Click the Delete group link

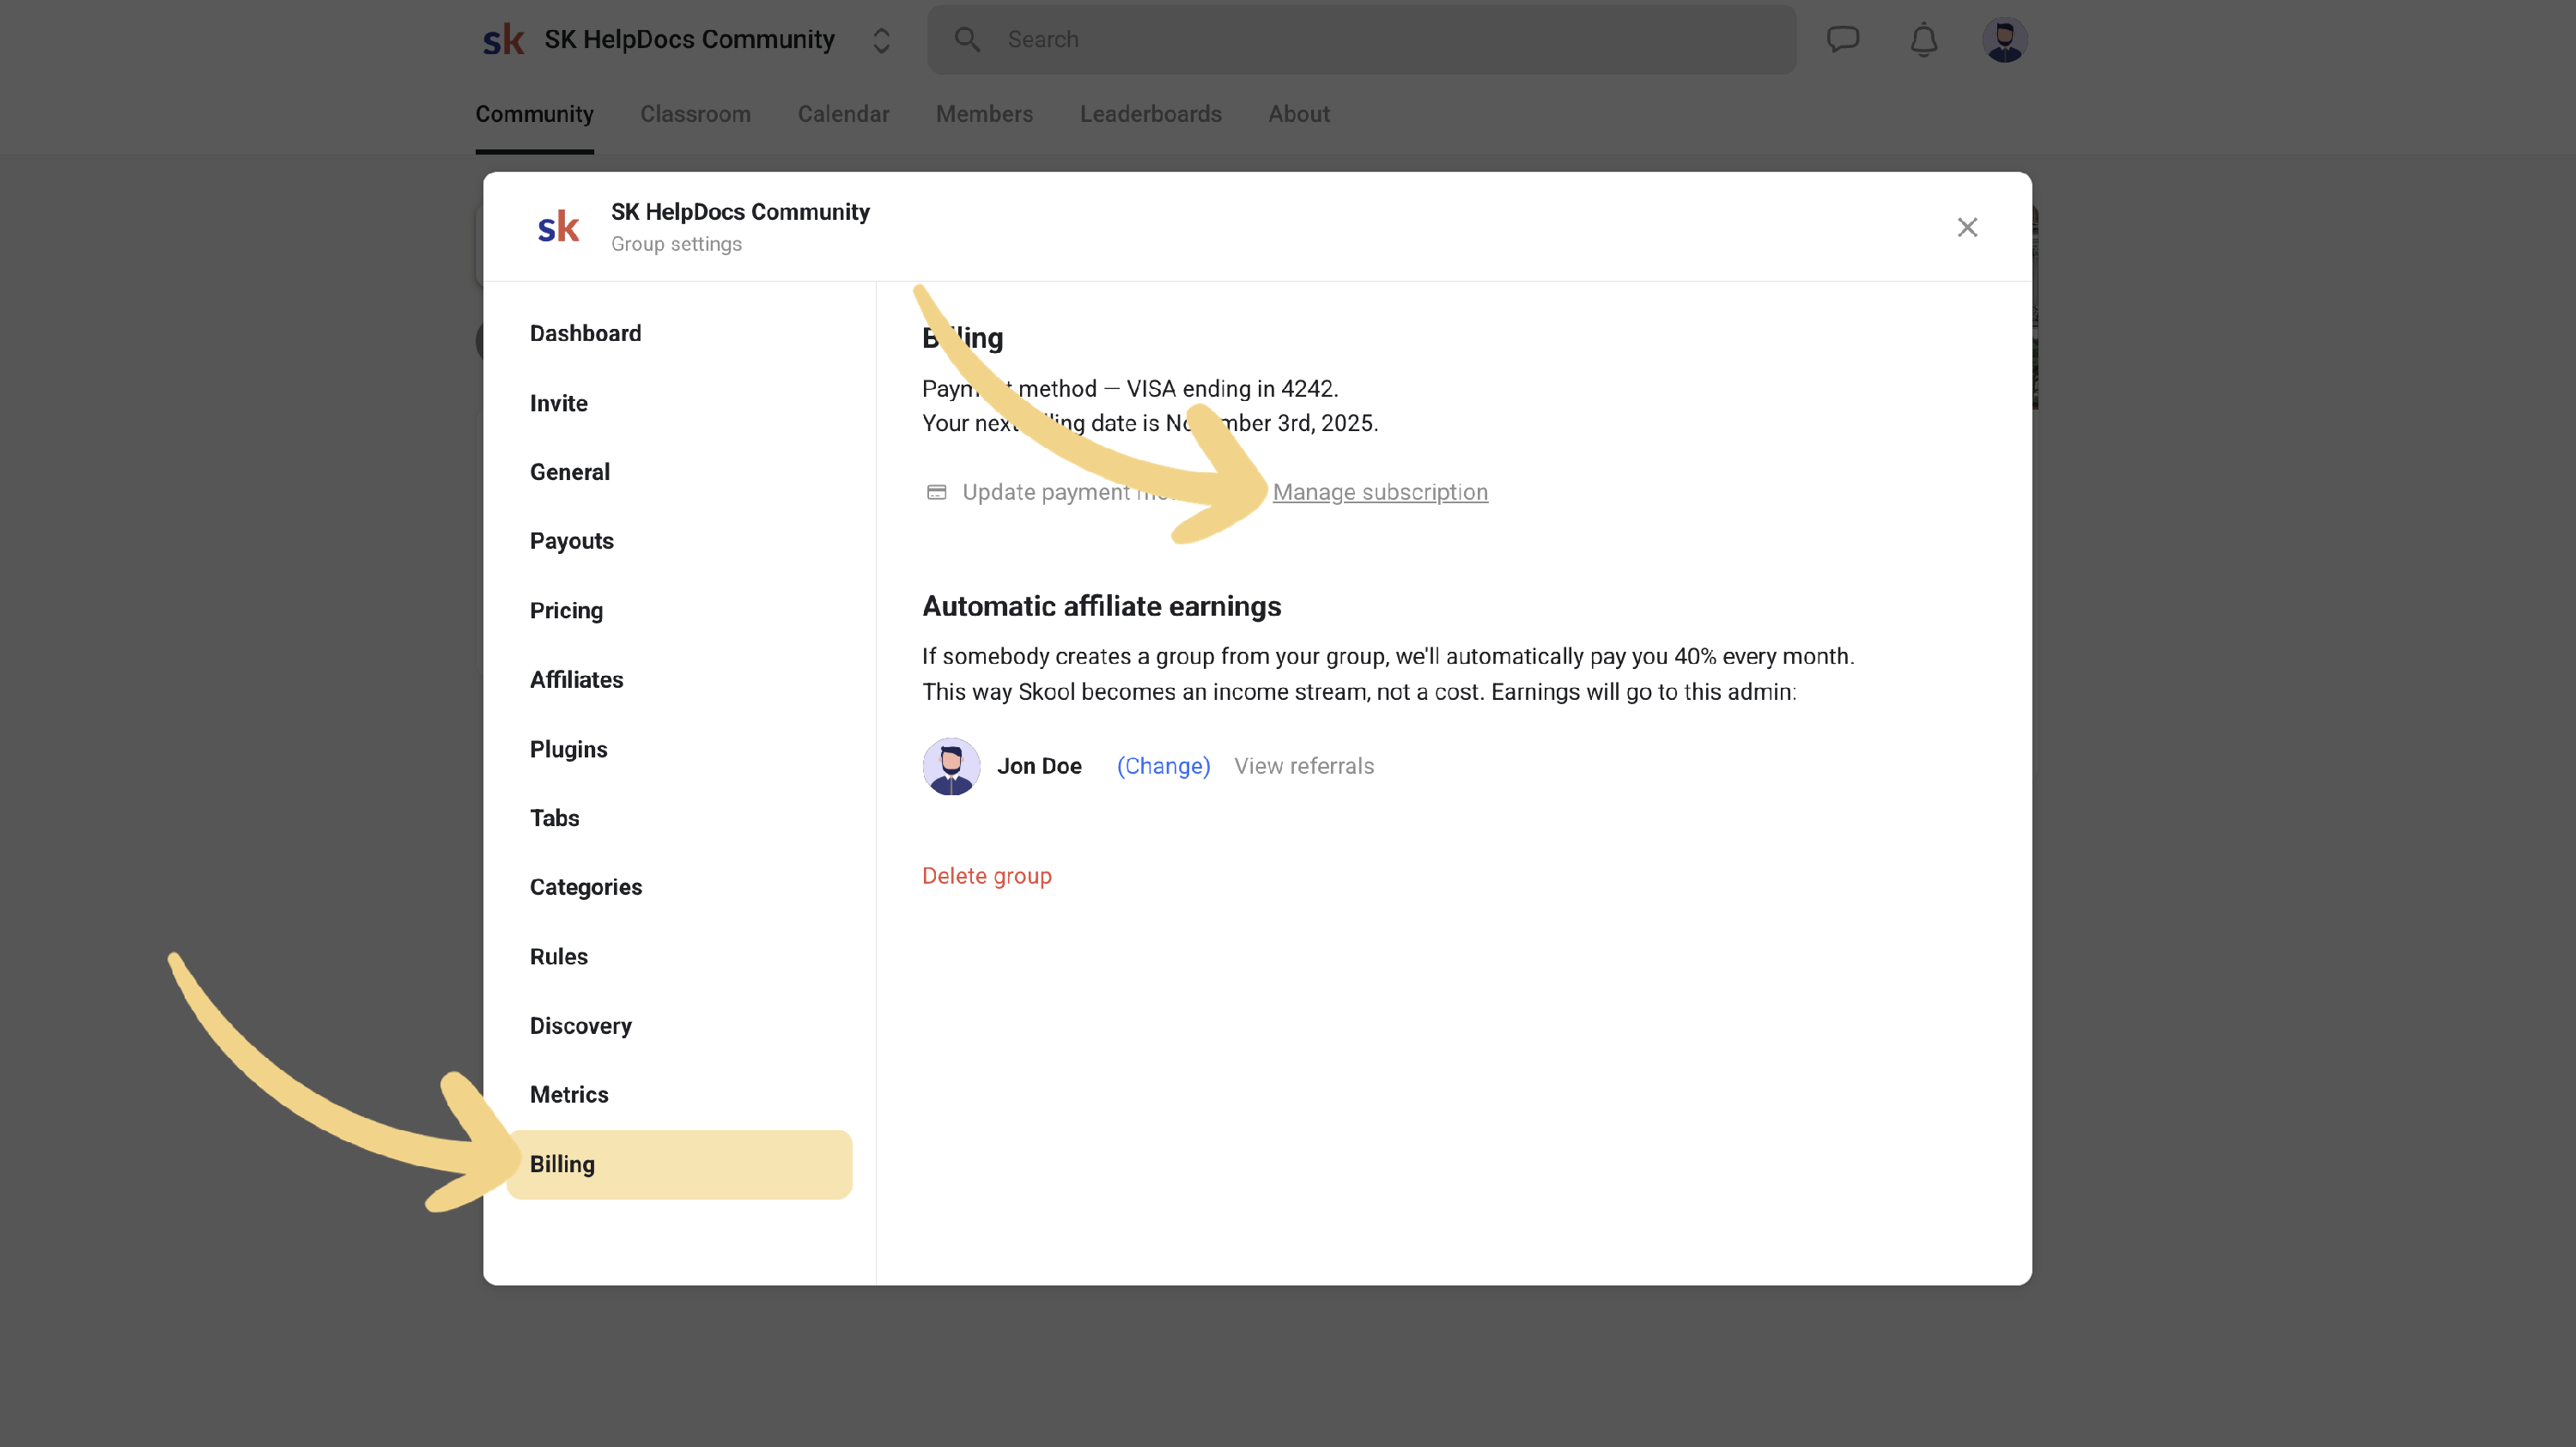[x=986, y=876]
